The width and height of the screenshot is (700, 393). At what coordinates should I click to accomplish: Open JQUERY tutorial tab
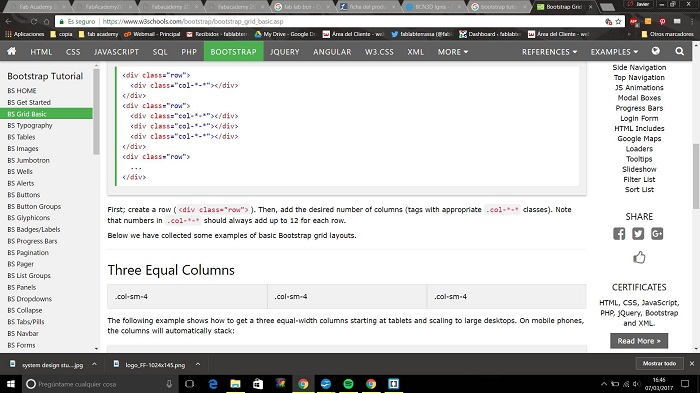(x=284, y=52)
